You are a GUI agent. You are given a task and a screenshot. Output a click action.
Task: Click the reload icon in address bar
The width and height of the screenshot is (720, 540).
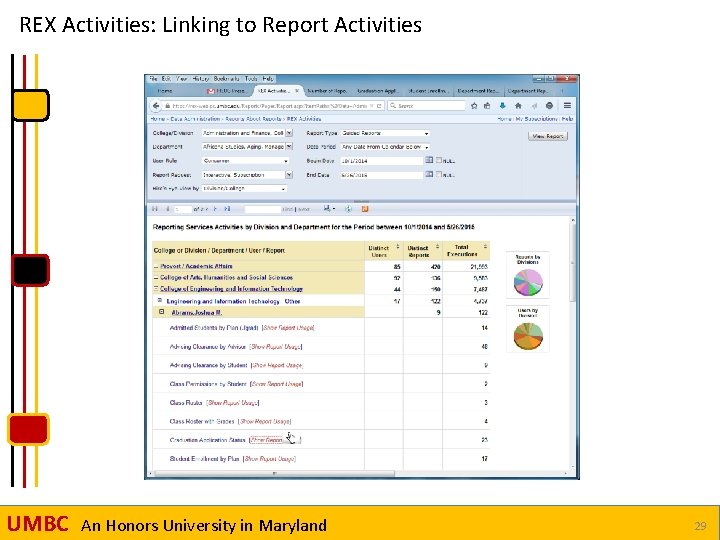(x=379, y=106)
